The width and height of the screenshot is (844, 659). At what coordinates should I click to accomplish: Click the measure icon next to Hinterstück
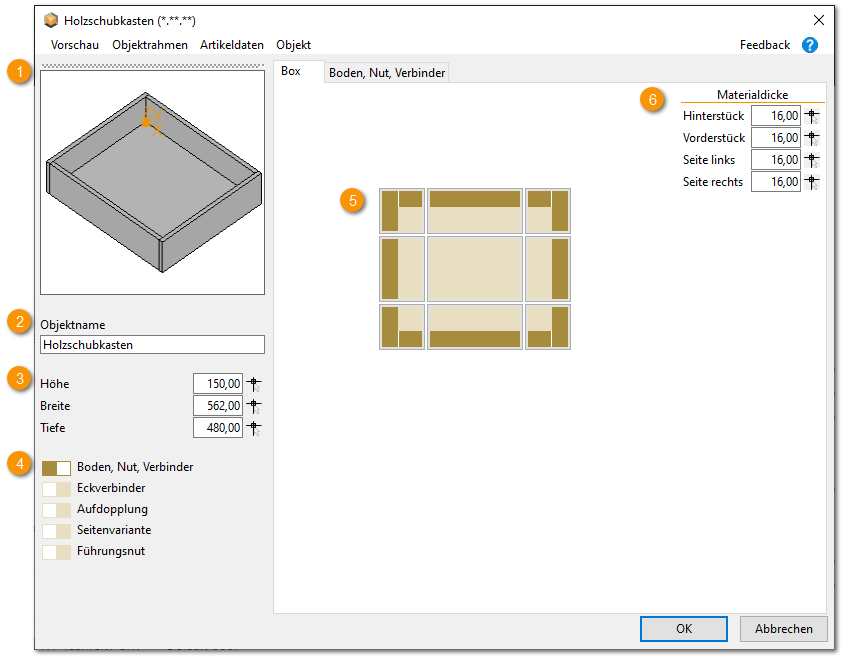(812, 116)
